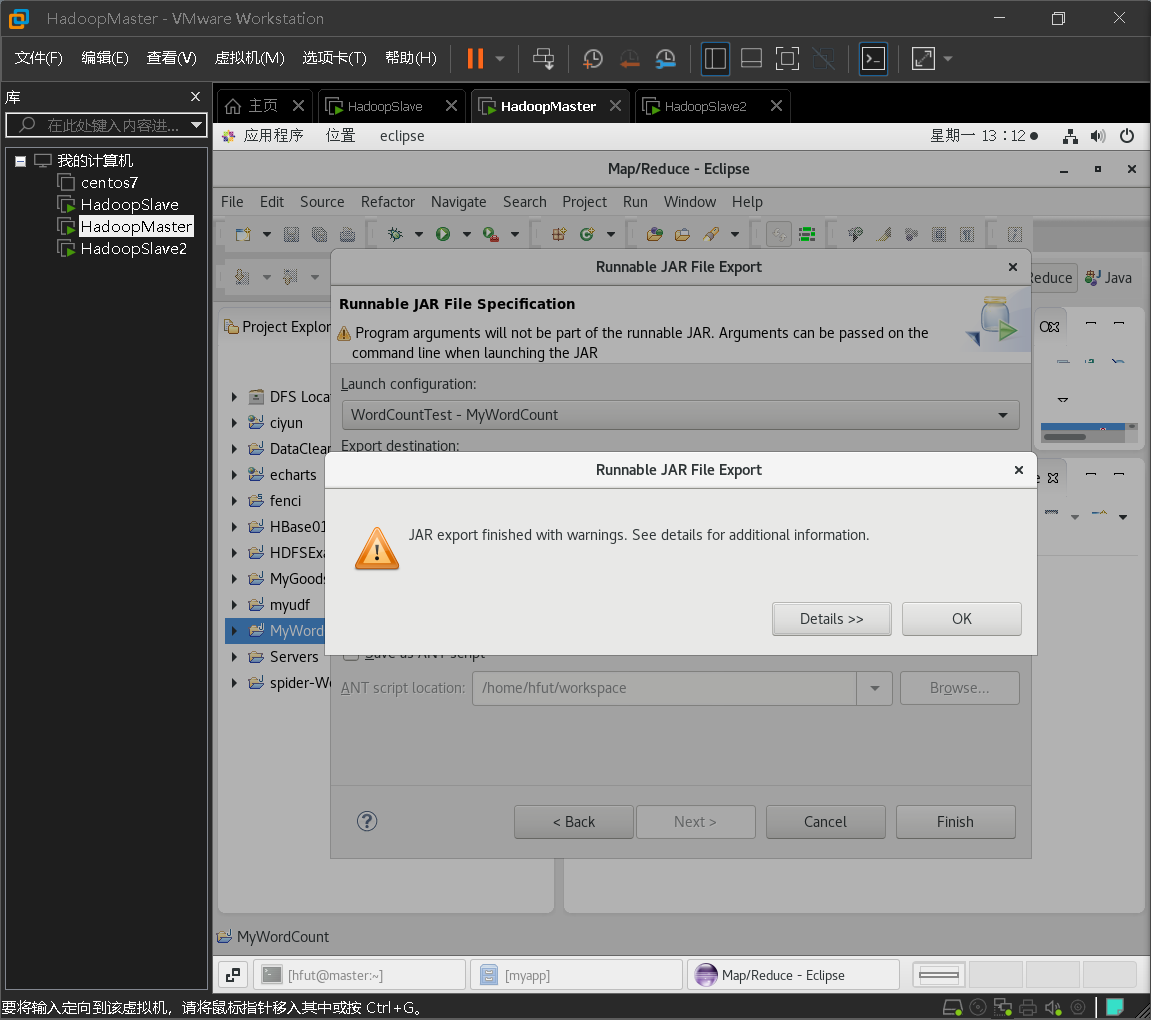The height and width of the screenshot is (1020, 1151).
Task: Pause the virtual machine from VMware toolbar
Action: point(476,59)
